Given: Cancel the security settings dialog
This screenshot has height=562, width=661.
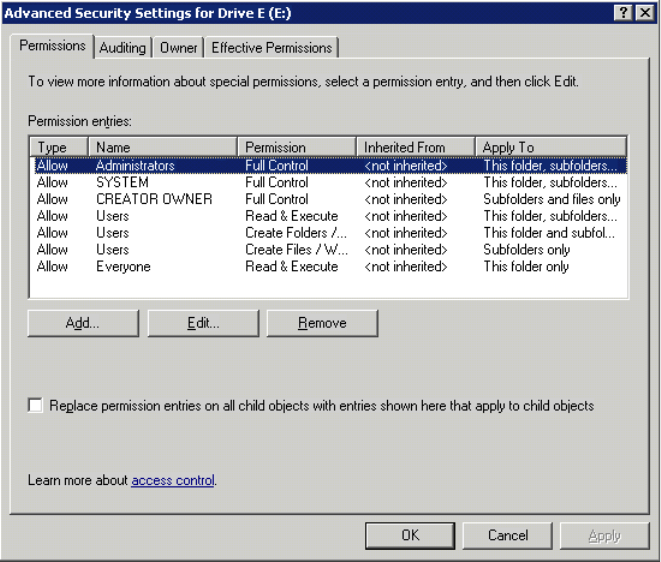Looking at the screenshot, I should [x=507, y=536].
